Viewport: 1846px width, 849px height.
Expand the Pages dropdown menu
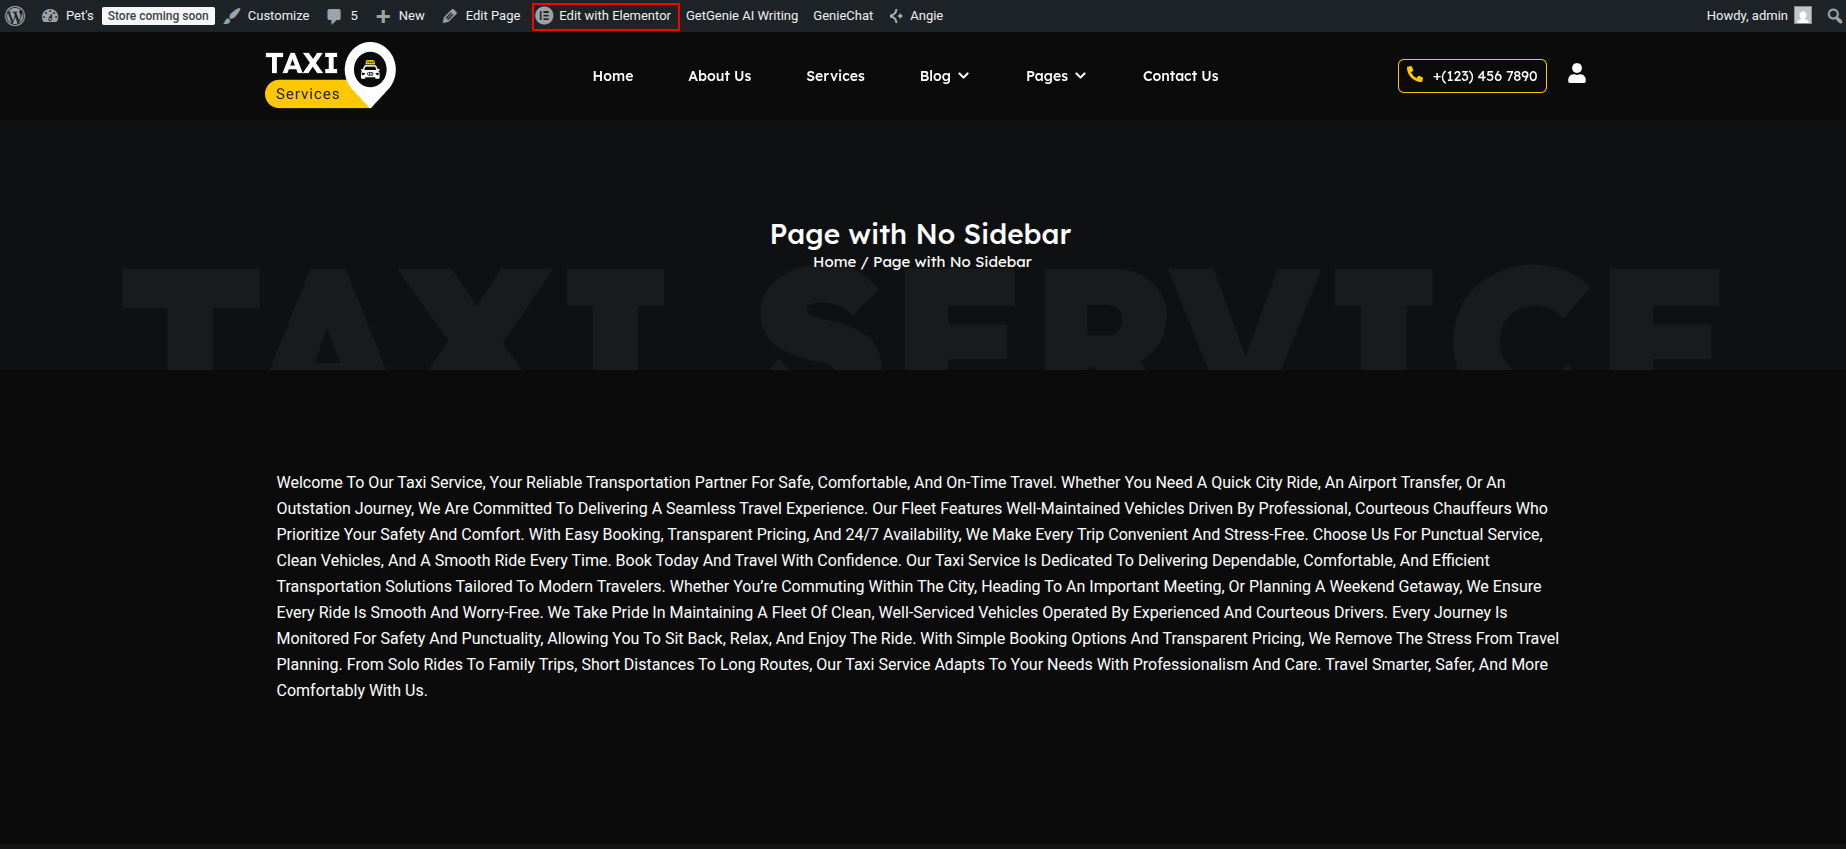1056,76
